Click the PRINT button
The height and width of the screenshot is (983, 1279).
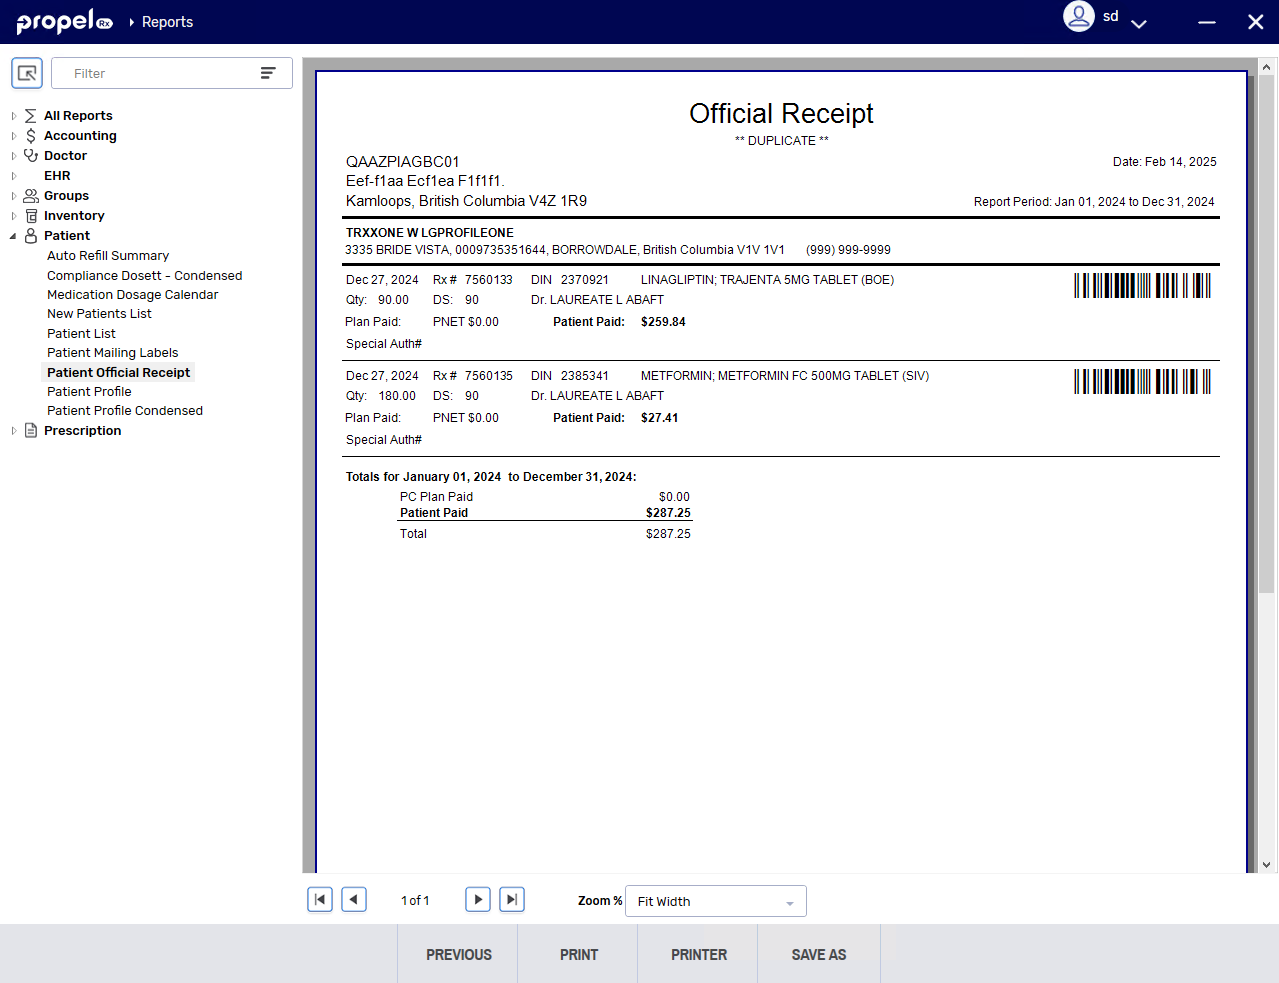[578, 954]
